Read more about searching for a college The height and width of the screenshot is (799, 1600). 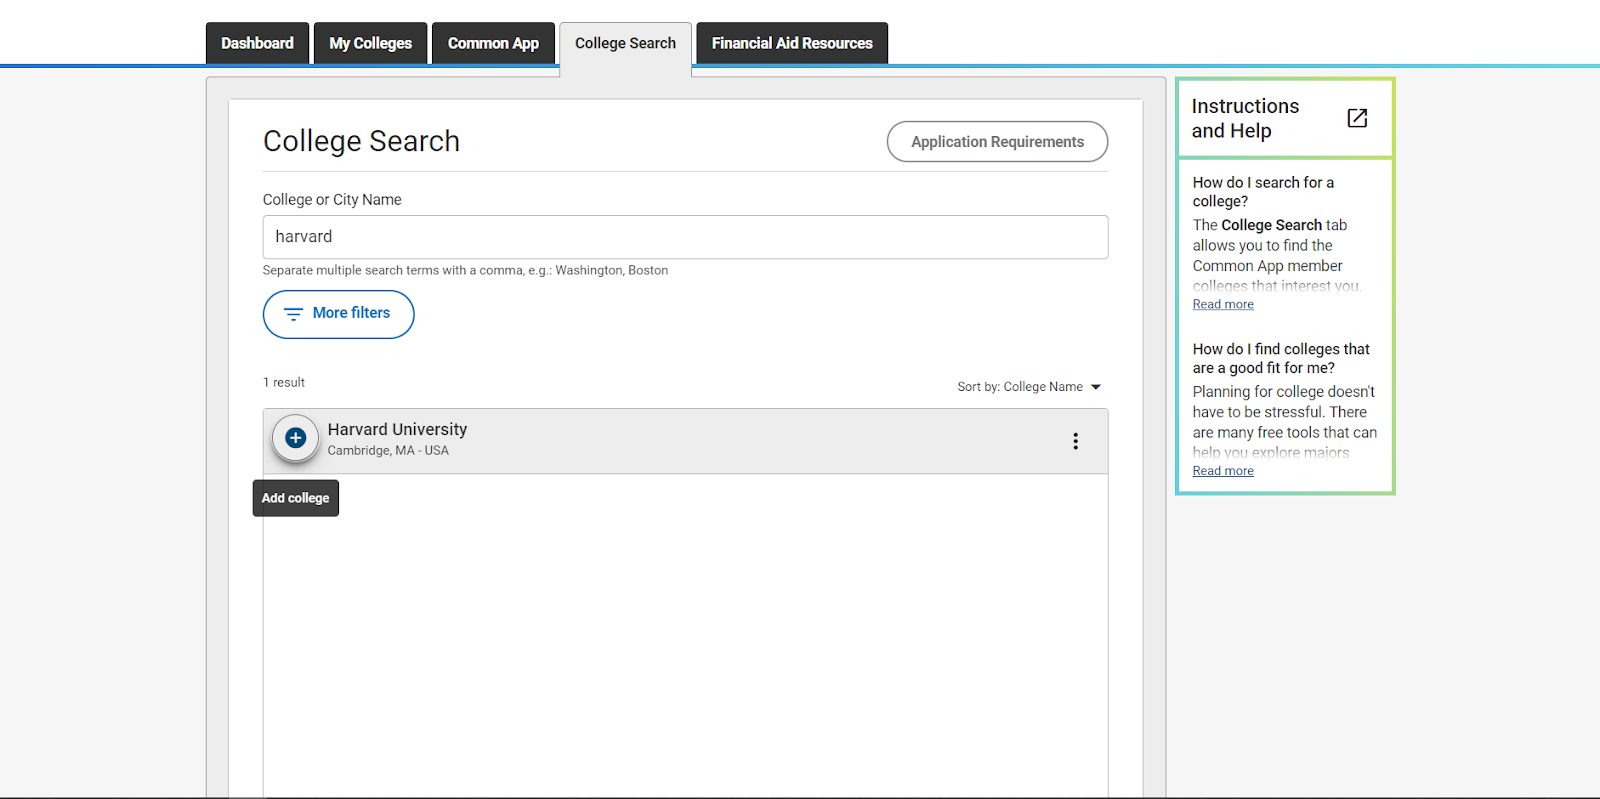coord(1222,304)
